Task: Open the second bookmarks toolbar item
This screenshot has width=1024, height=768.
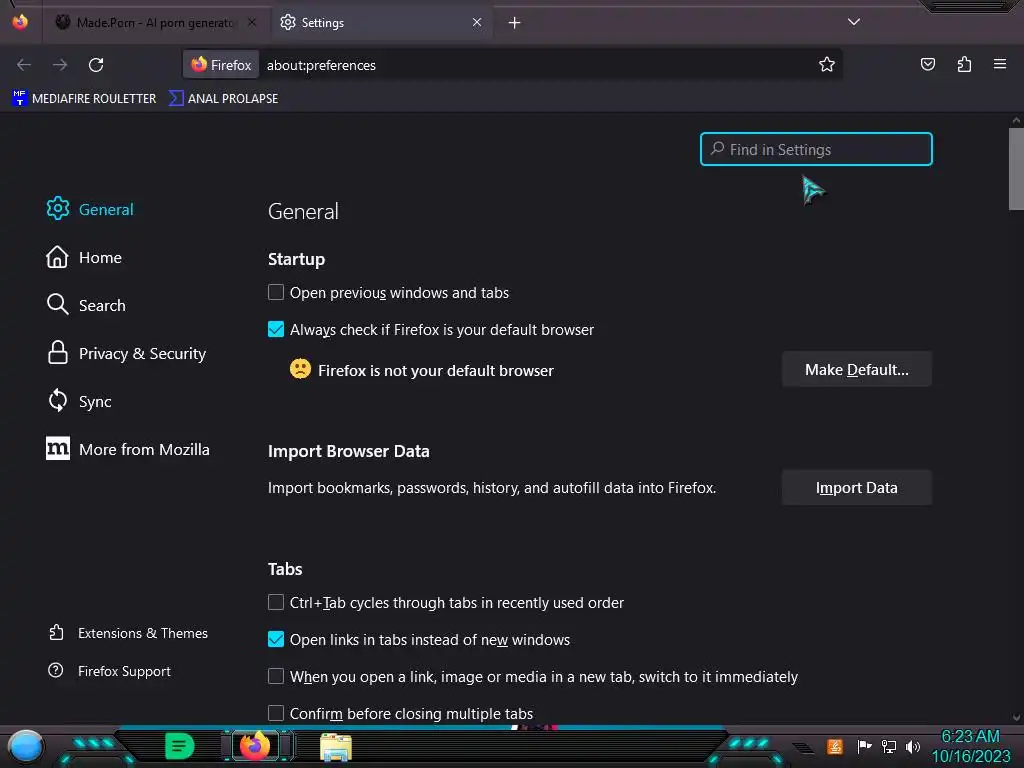Action: [x=223, y=99]
